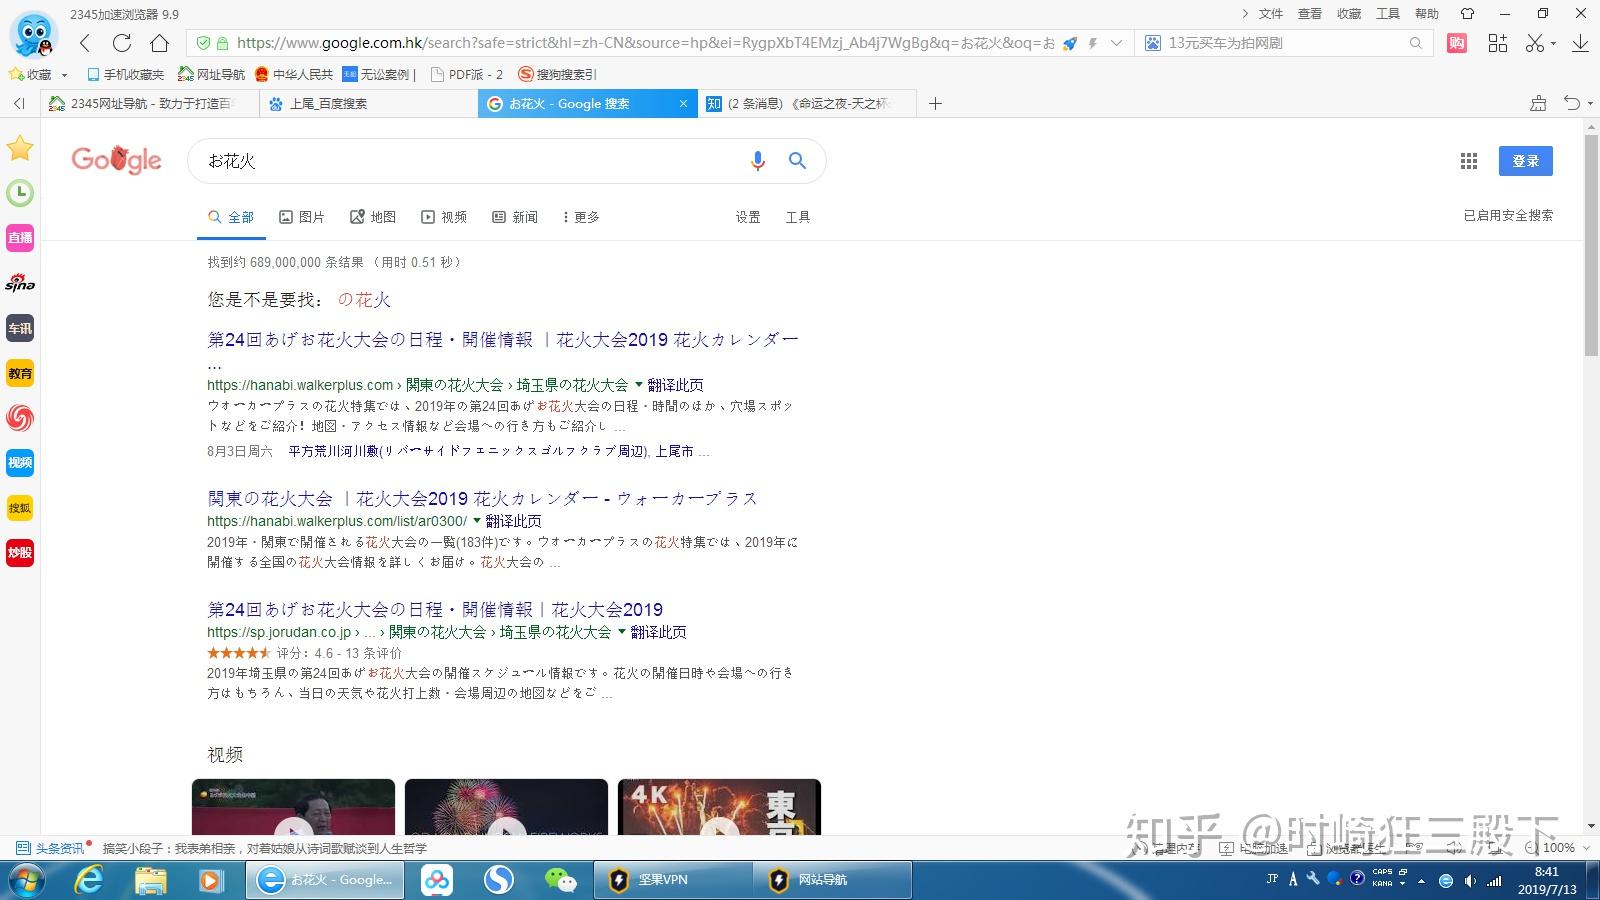Open the 2345 browser penguin avatar
Screen dimensions: 1600x900
pos(33,35)
